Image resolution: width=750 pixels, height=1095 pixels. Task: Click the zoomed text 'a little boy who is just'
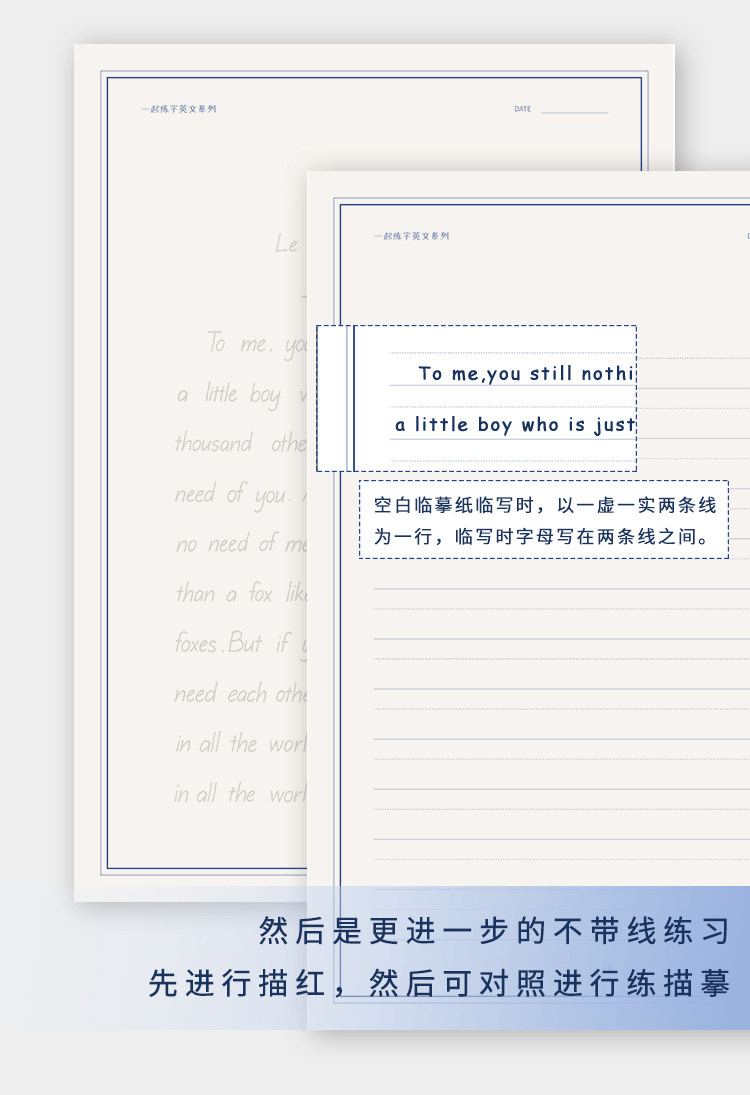[x=515, y=425]
